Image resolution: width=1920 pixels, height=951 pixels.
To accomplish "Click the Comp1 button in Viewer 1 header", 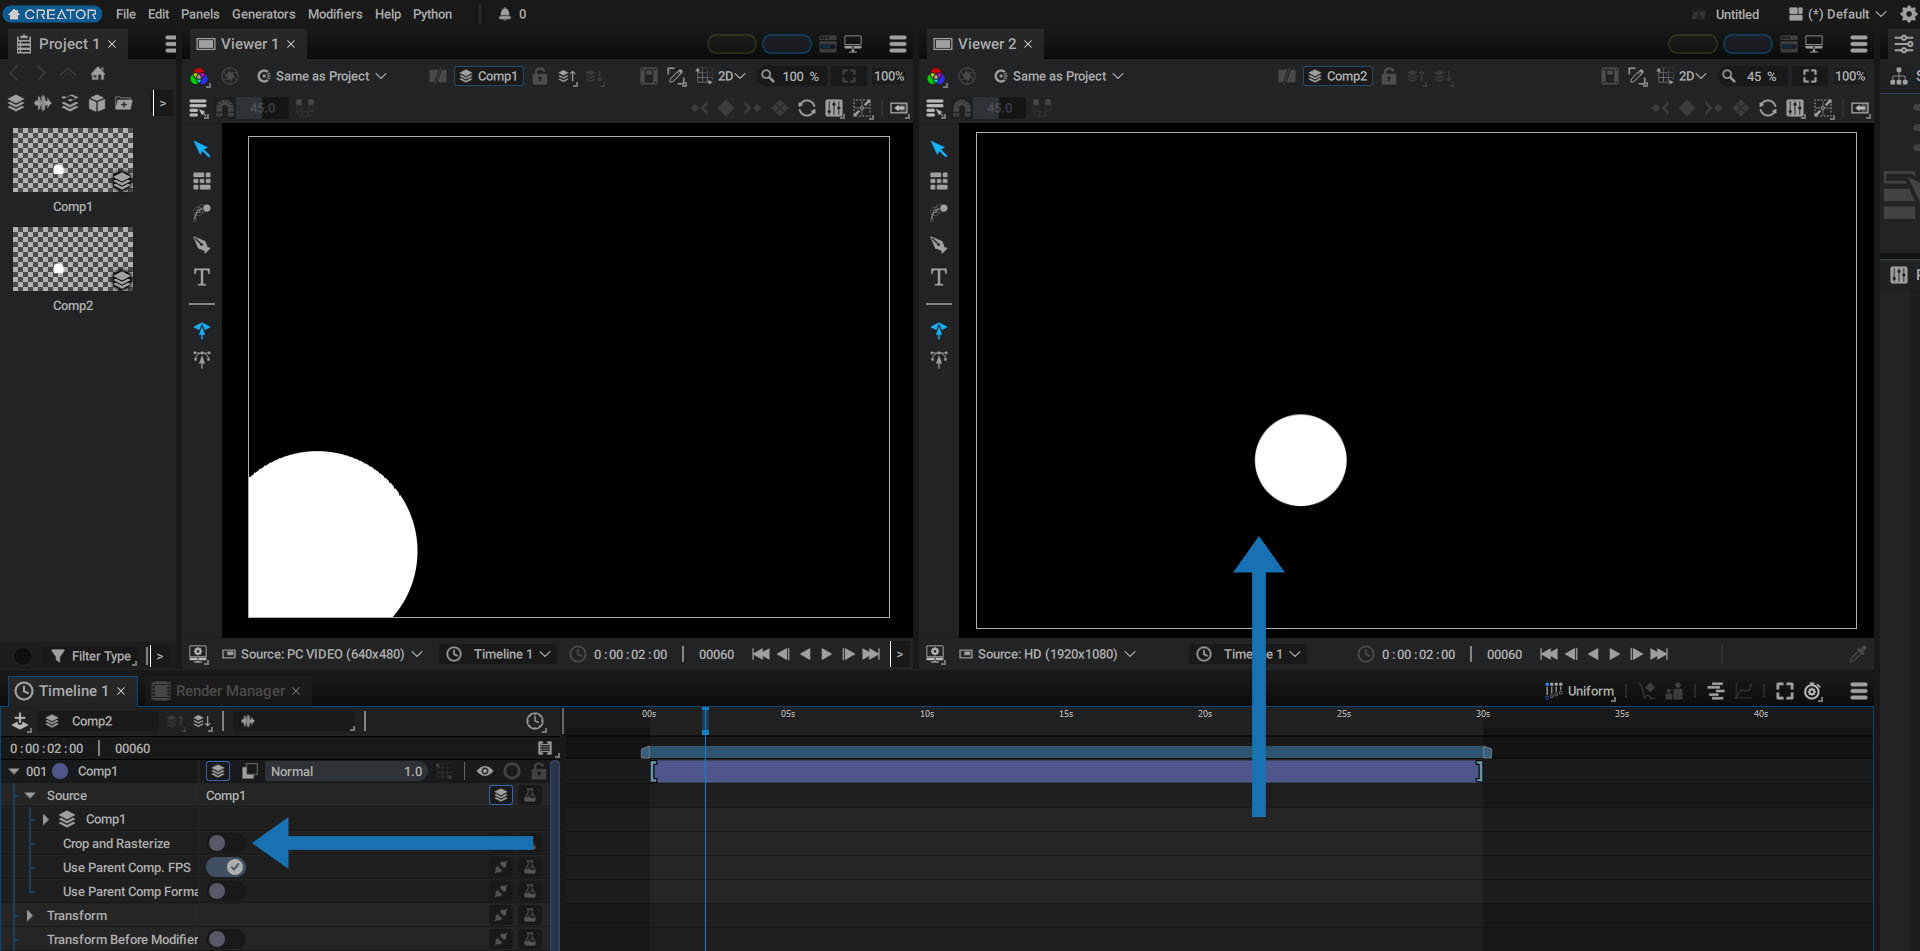I will [x=488, y=76].
